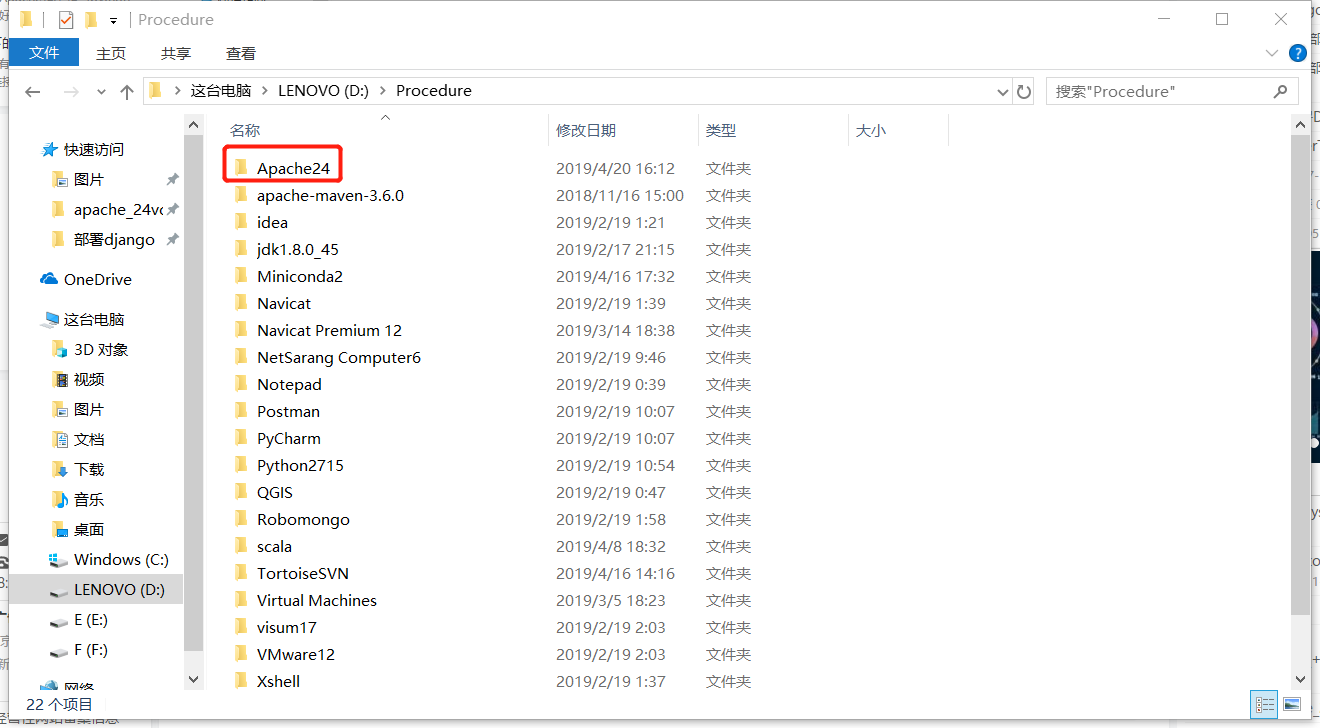Switch to the 查看 ribbon tab
1320x728 pixels.
point(240,53)
